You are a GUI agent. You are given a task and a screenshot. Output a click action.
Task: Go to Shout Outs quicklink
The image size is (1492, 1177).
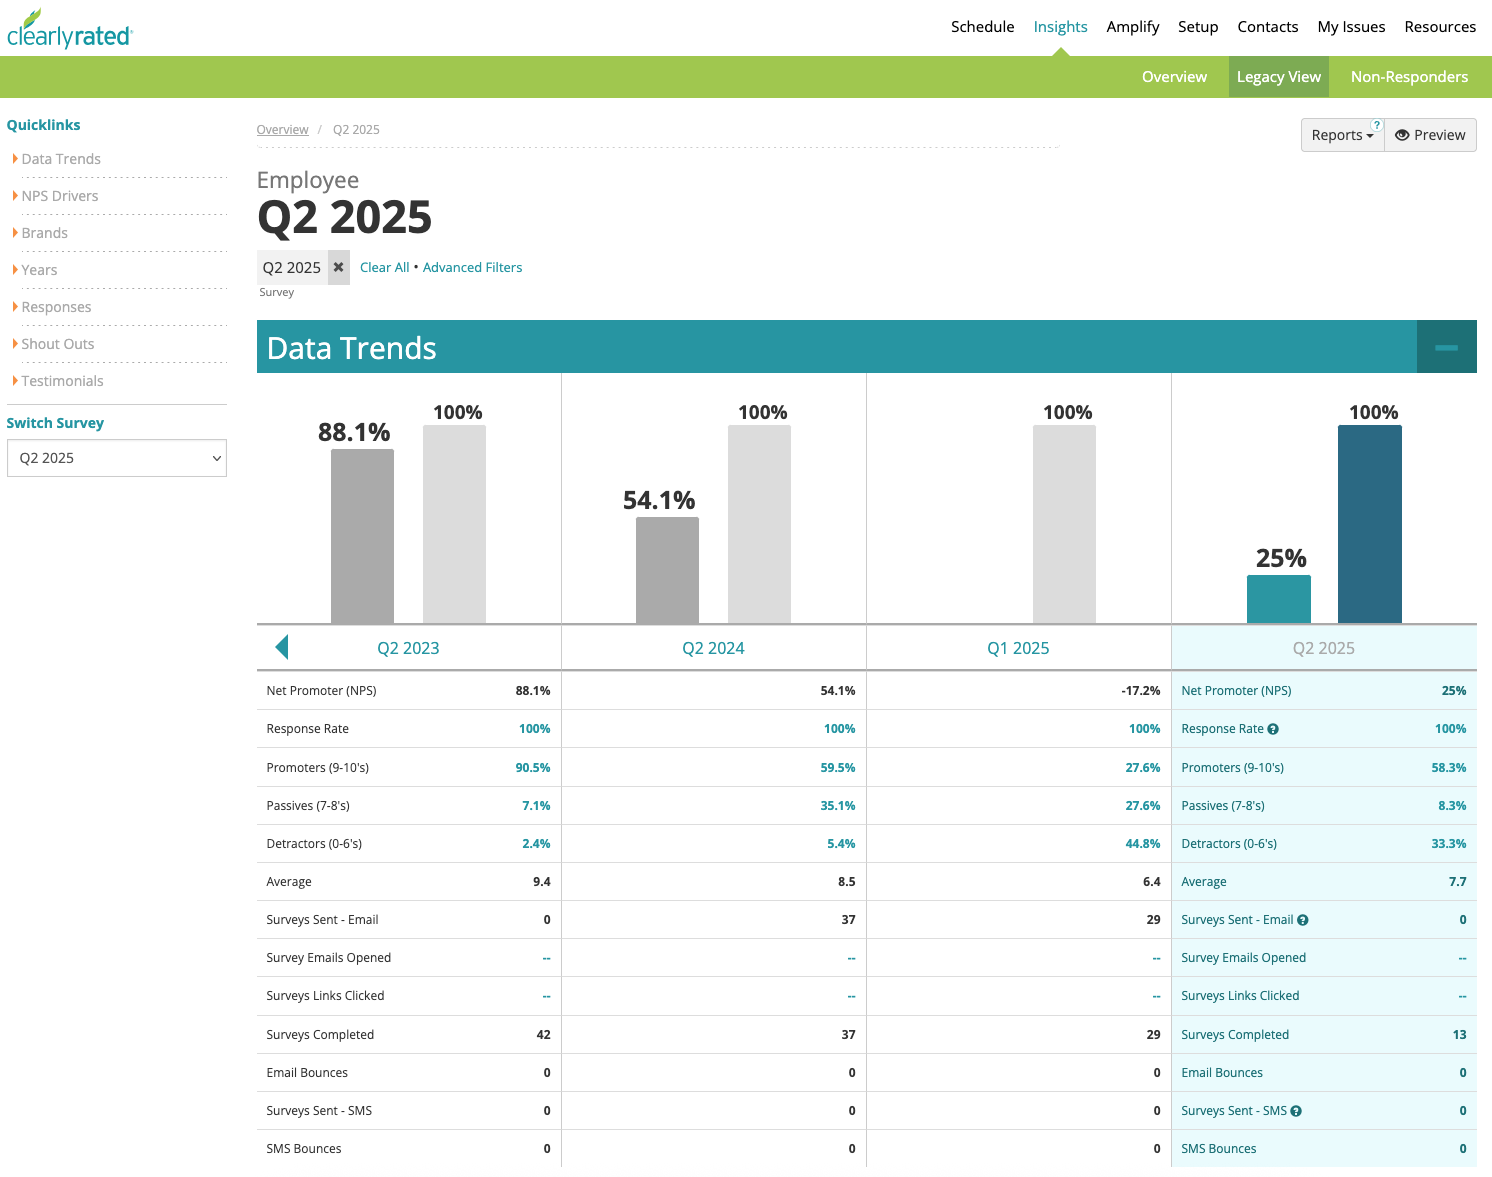[x=58, y=344]
